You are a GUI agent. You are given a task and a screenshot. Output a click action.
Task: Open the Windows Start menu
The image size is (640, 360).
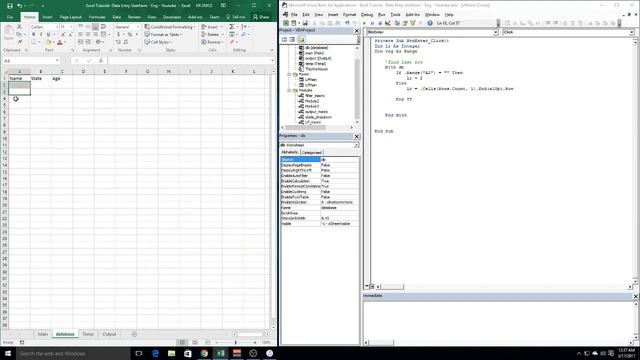click(8, 353)
